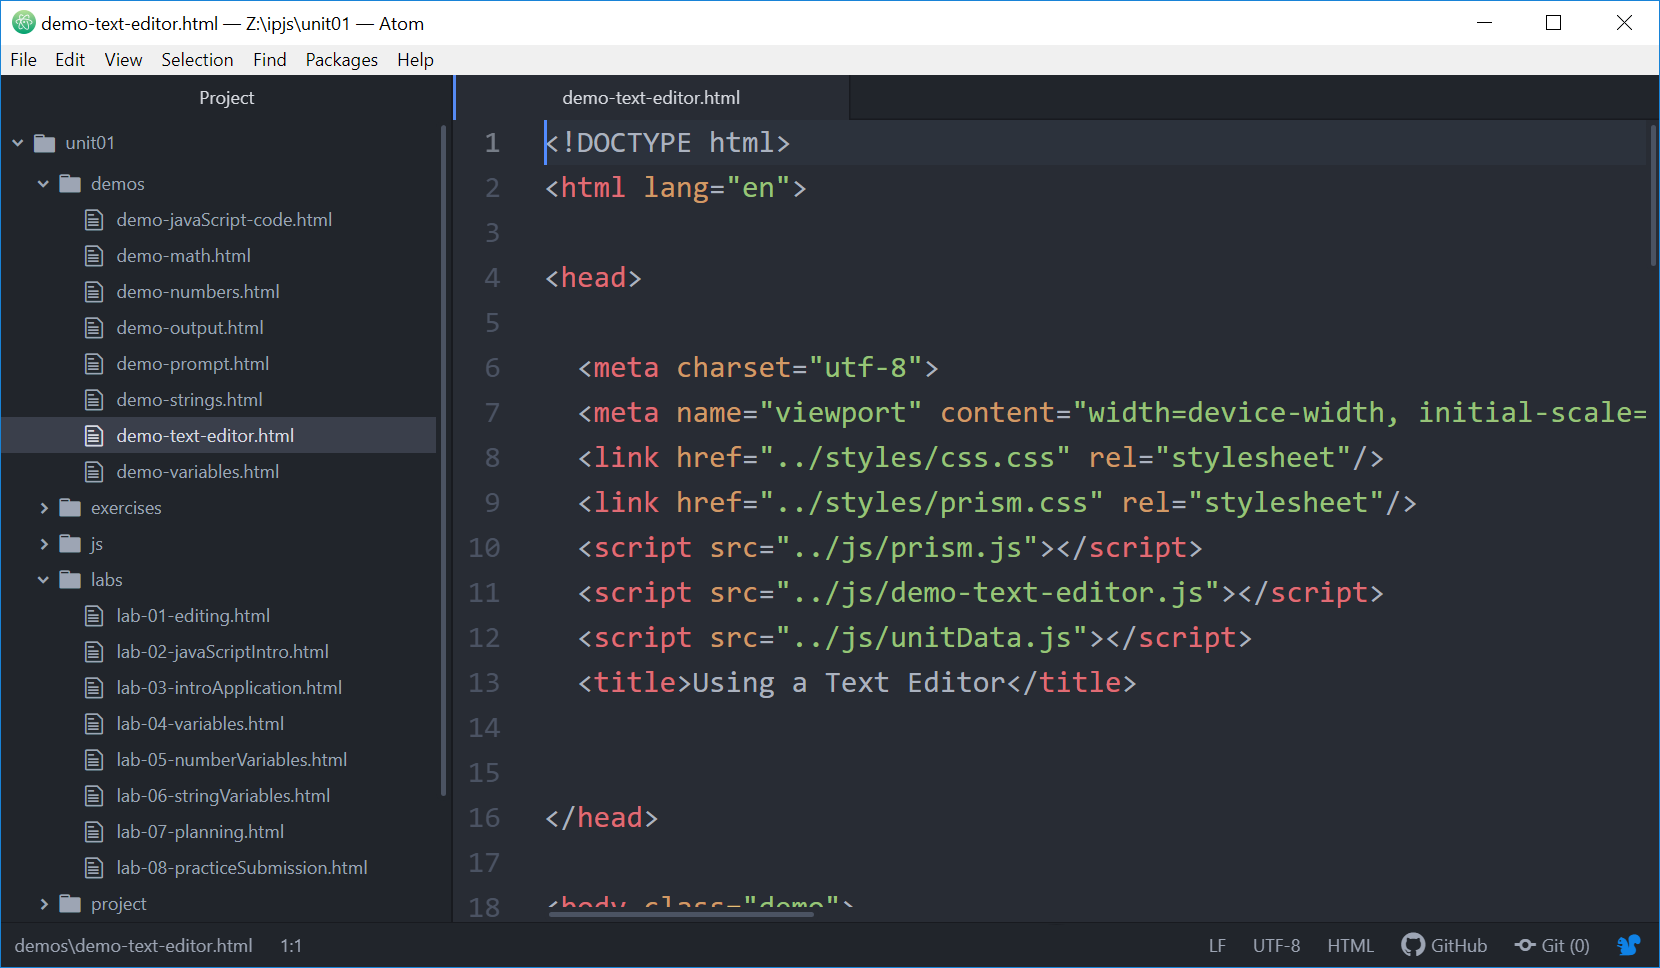Click the file icon beside demo-variables.html
1660x968 pixels.
[94, 471]
